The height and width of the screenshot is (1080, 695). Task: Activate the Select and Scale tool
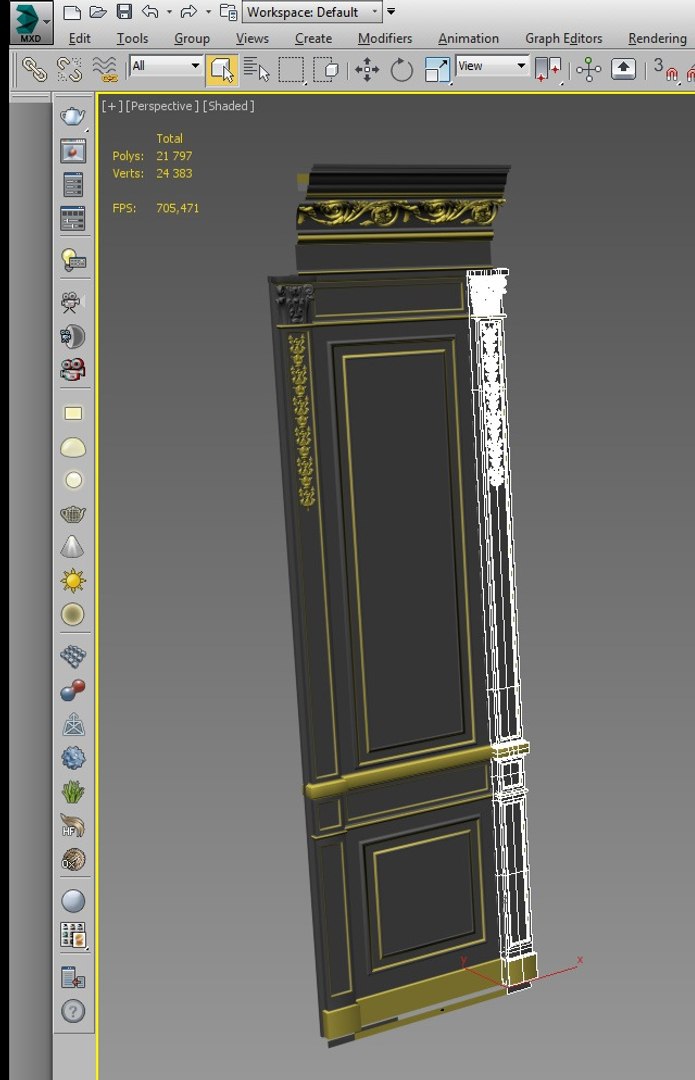pos(437,70)
